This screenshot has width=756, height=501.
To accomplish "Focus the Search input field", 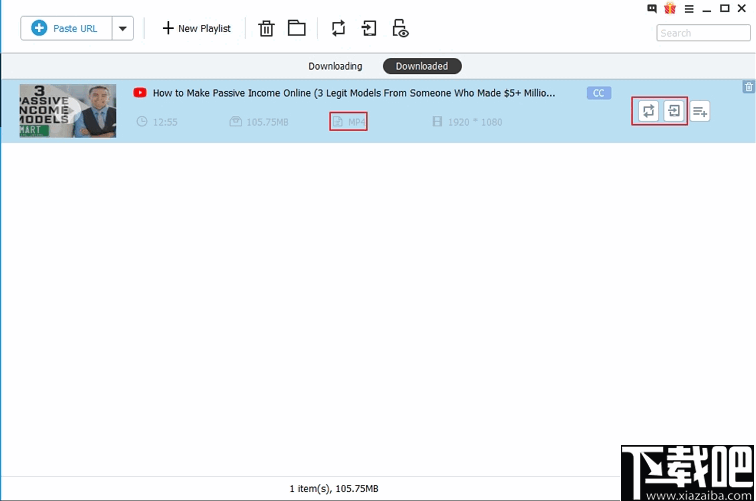I will 703,33.
